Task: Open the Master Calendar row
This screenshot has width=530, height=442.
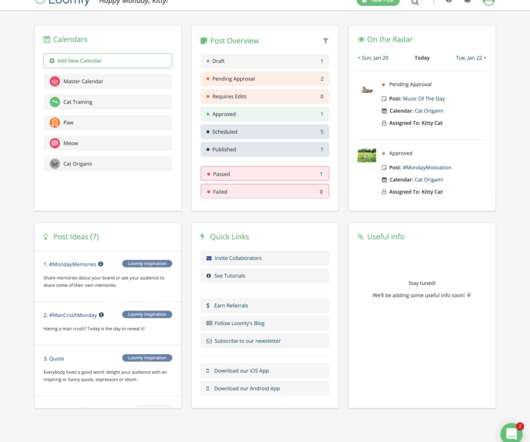Action: tap(107, 81)
